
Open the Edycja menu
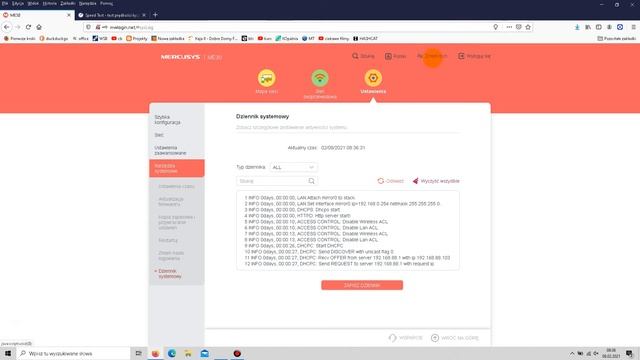[x=18, y=3]
